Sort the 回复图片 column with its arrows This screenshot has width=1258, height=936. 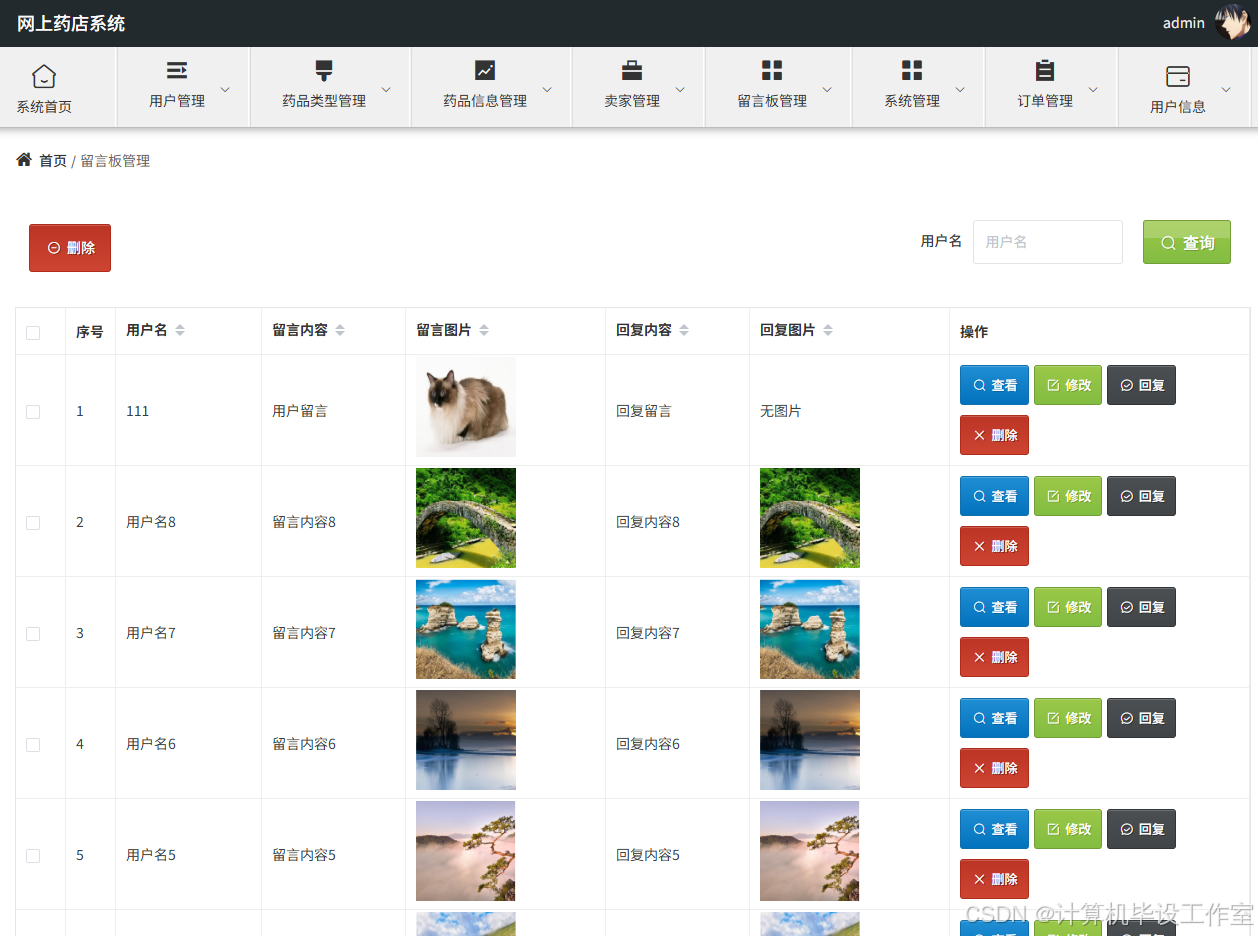[828, 330]
